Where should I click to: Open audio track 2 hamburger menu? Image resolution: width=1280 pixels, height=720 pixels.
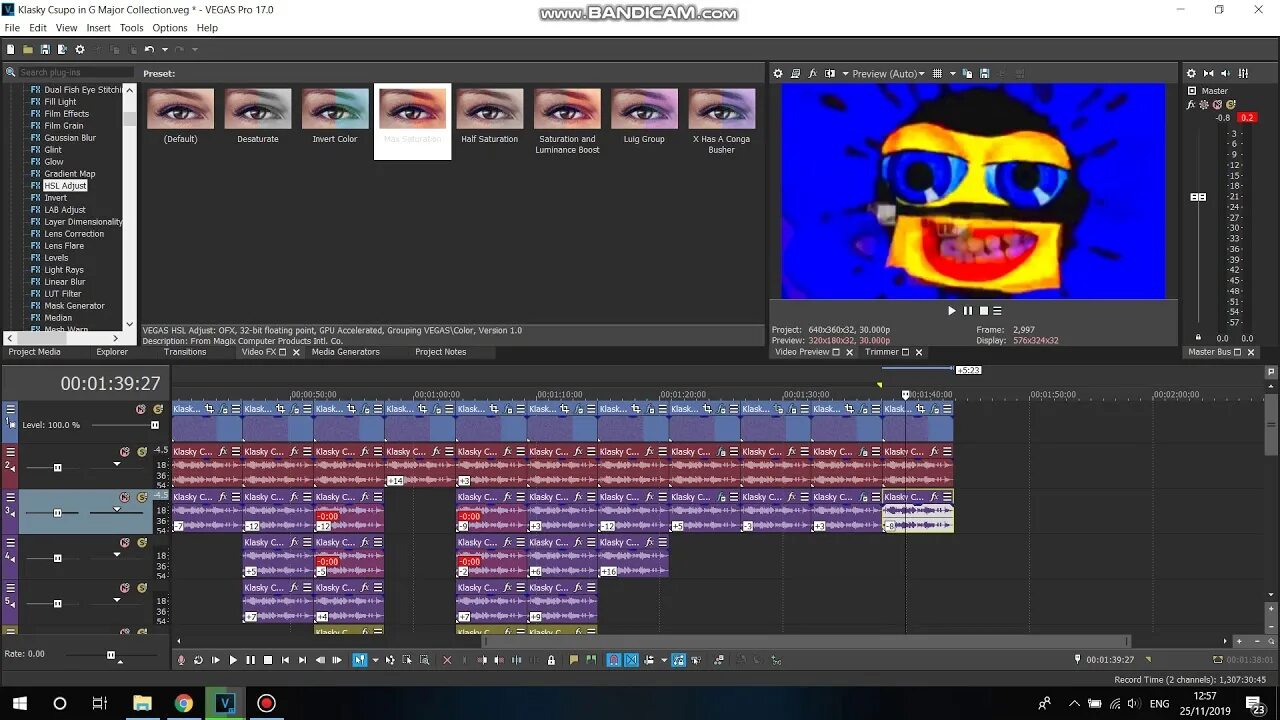[10, 452]
